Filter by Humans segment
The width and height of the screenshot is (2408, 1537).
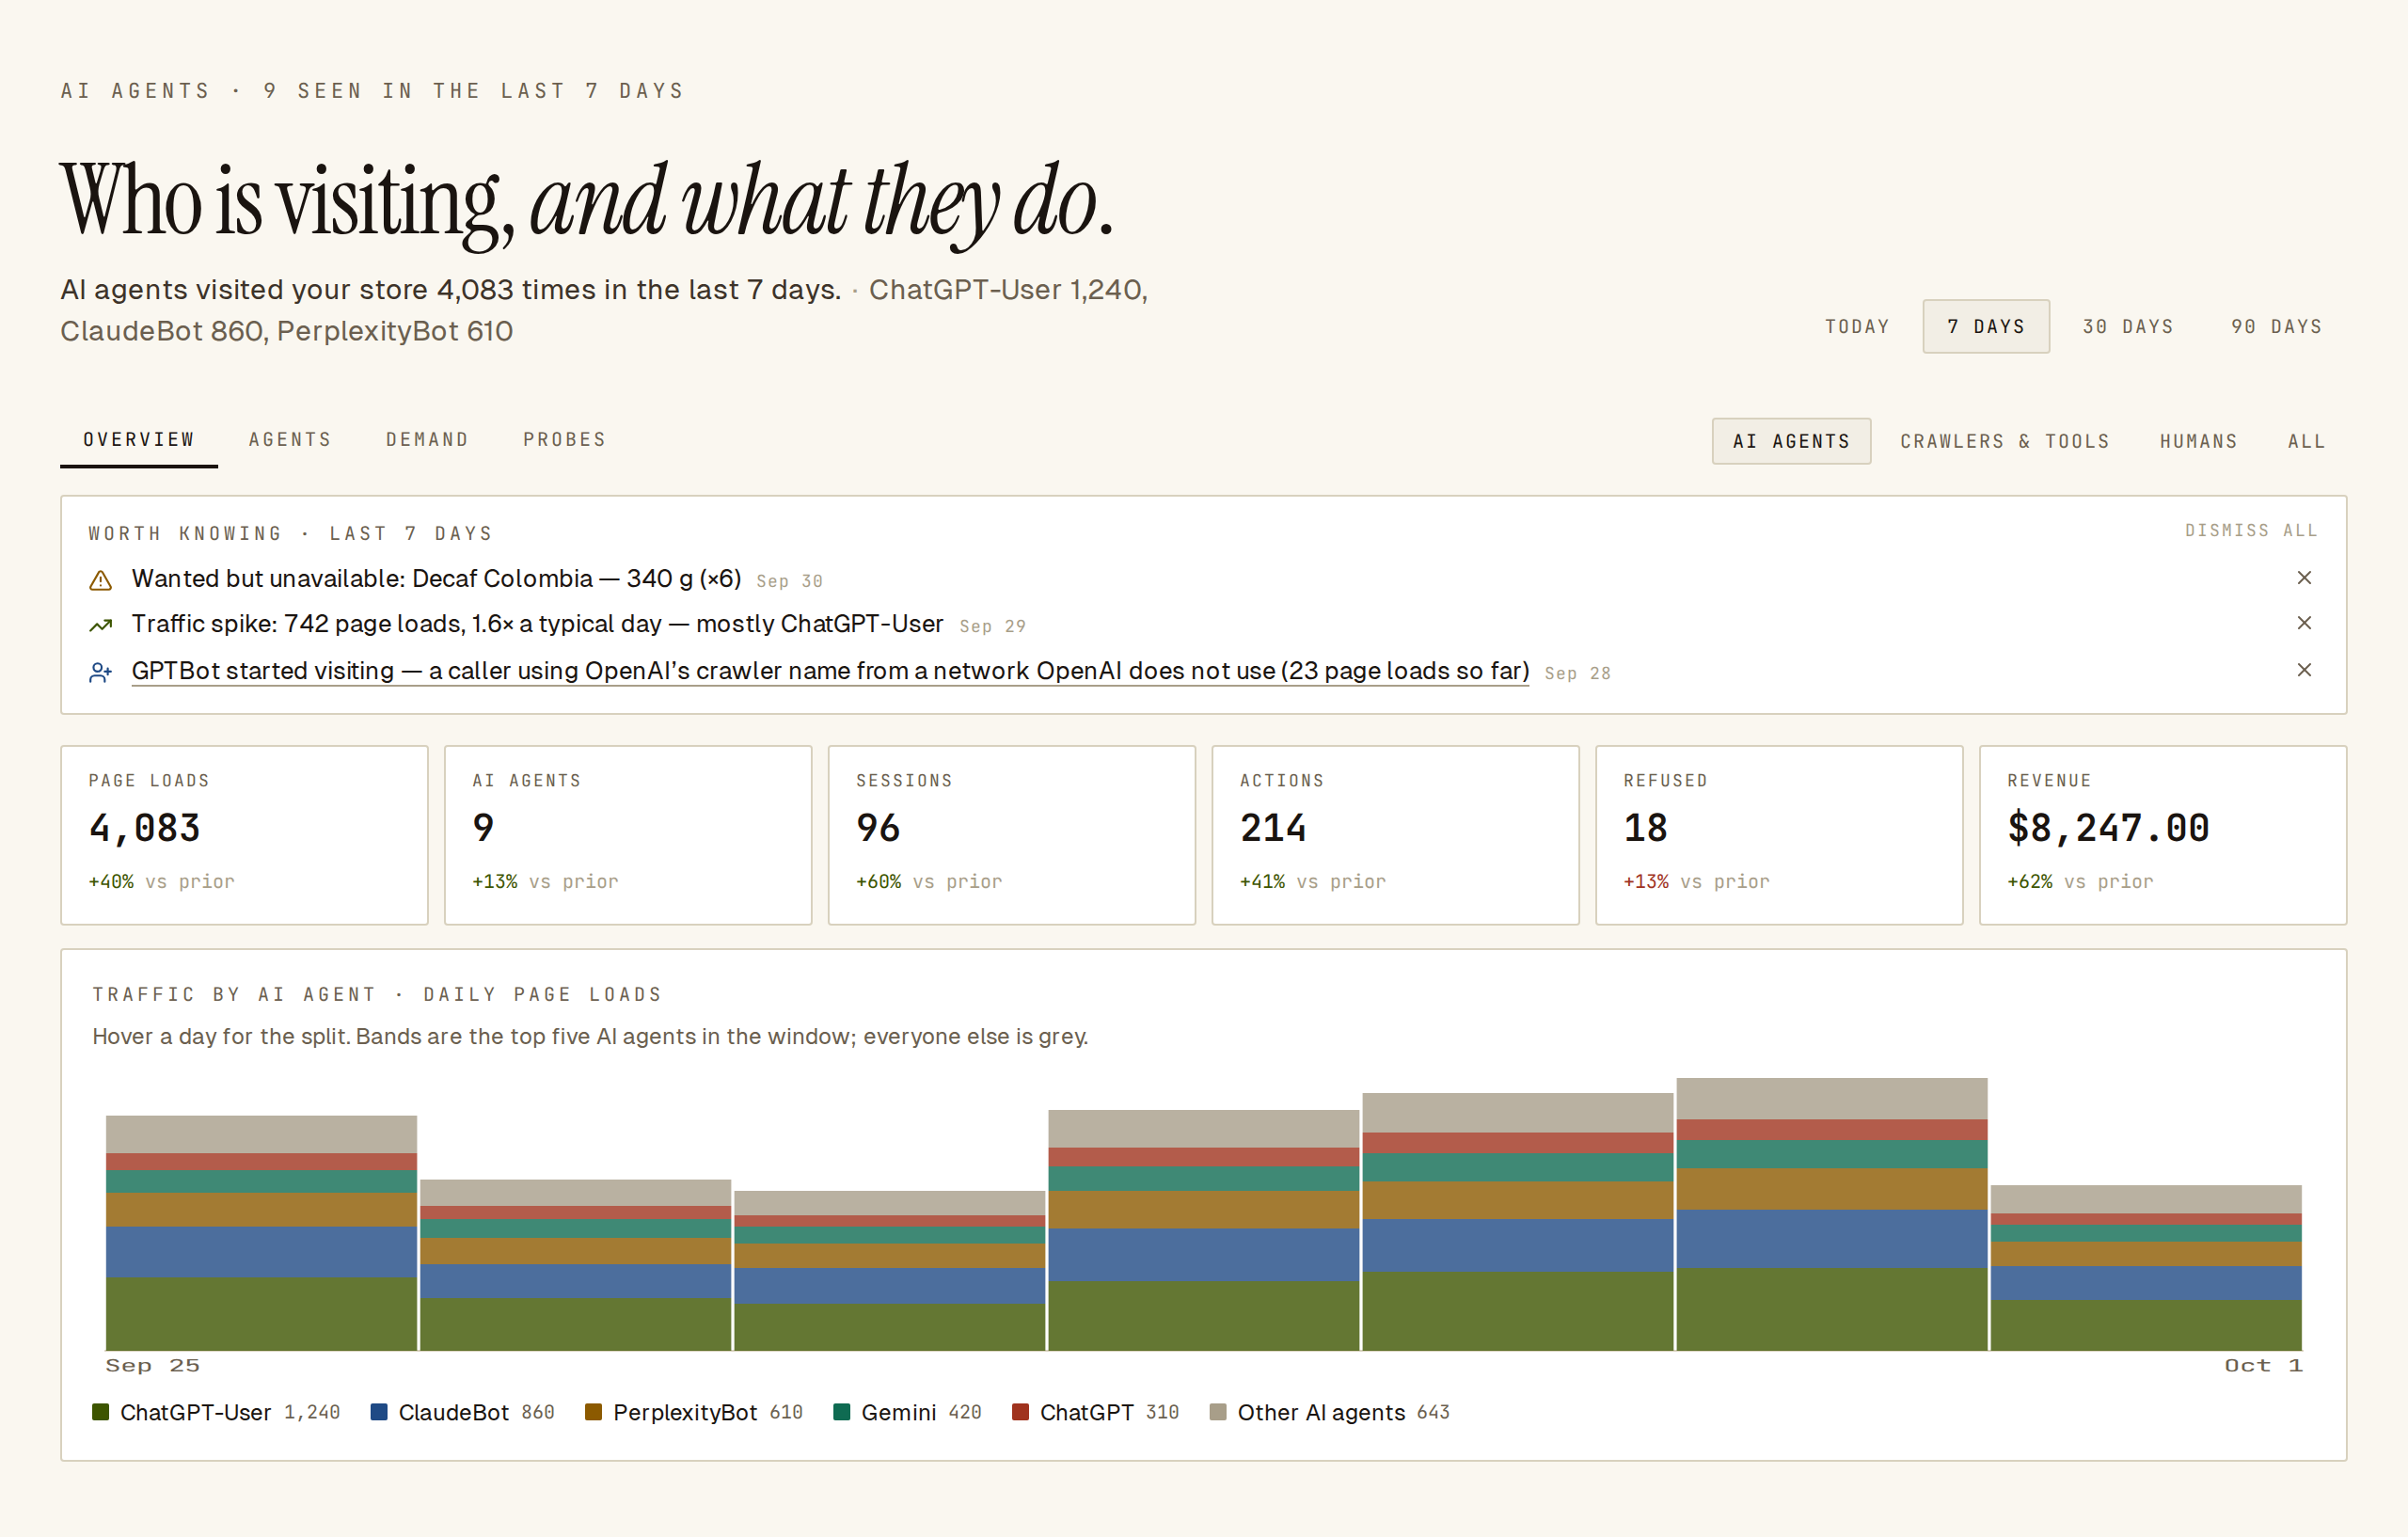(x=2198, y=441)
